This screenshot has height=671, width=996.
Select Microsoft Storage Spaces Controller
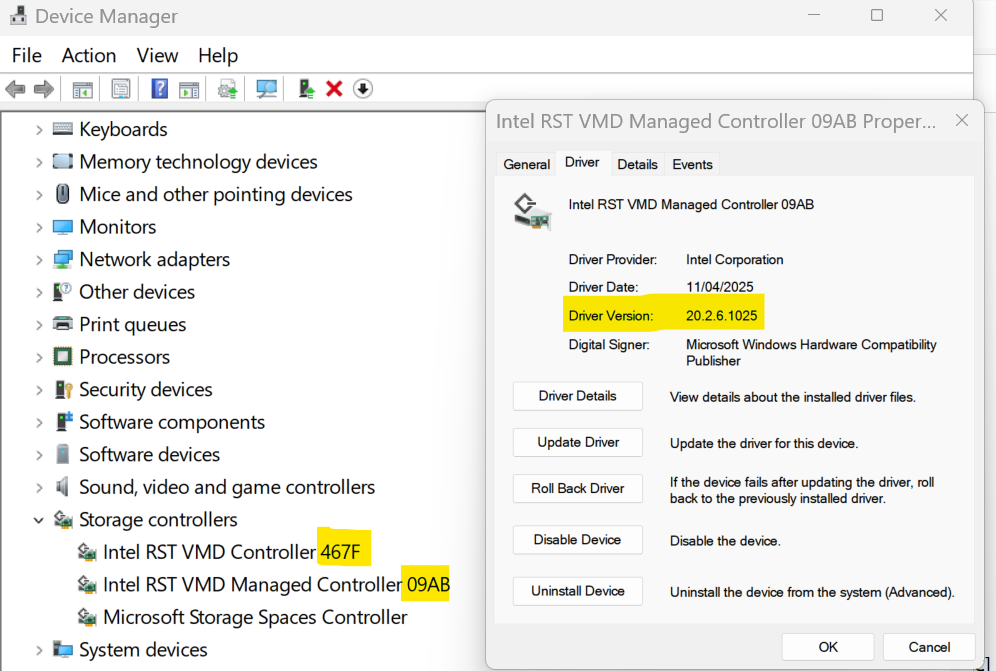242,617
